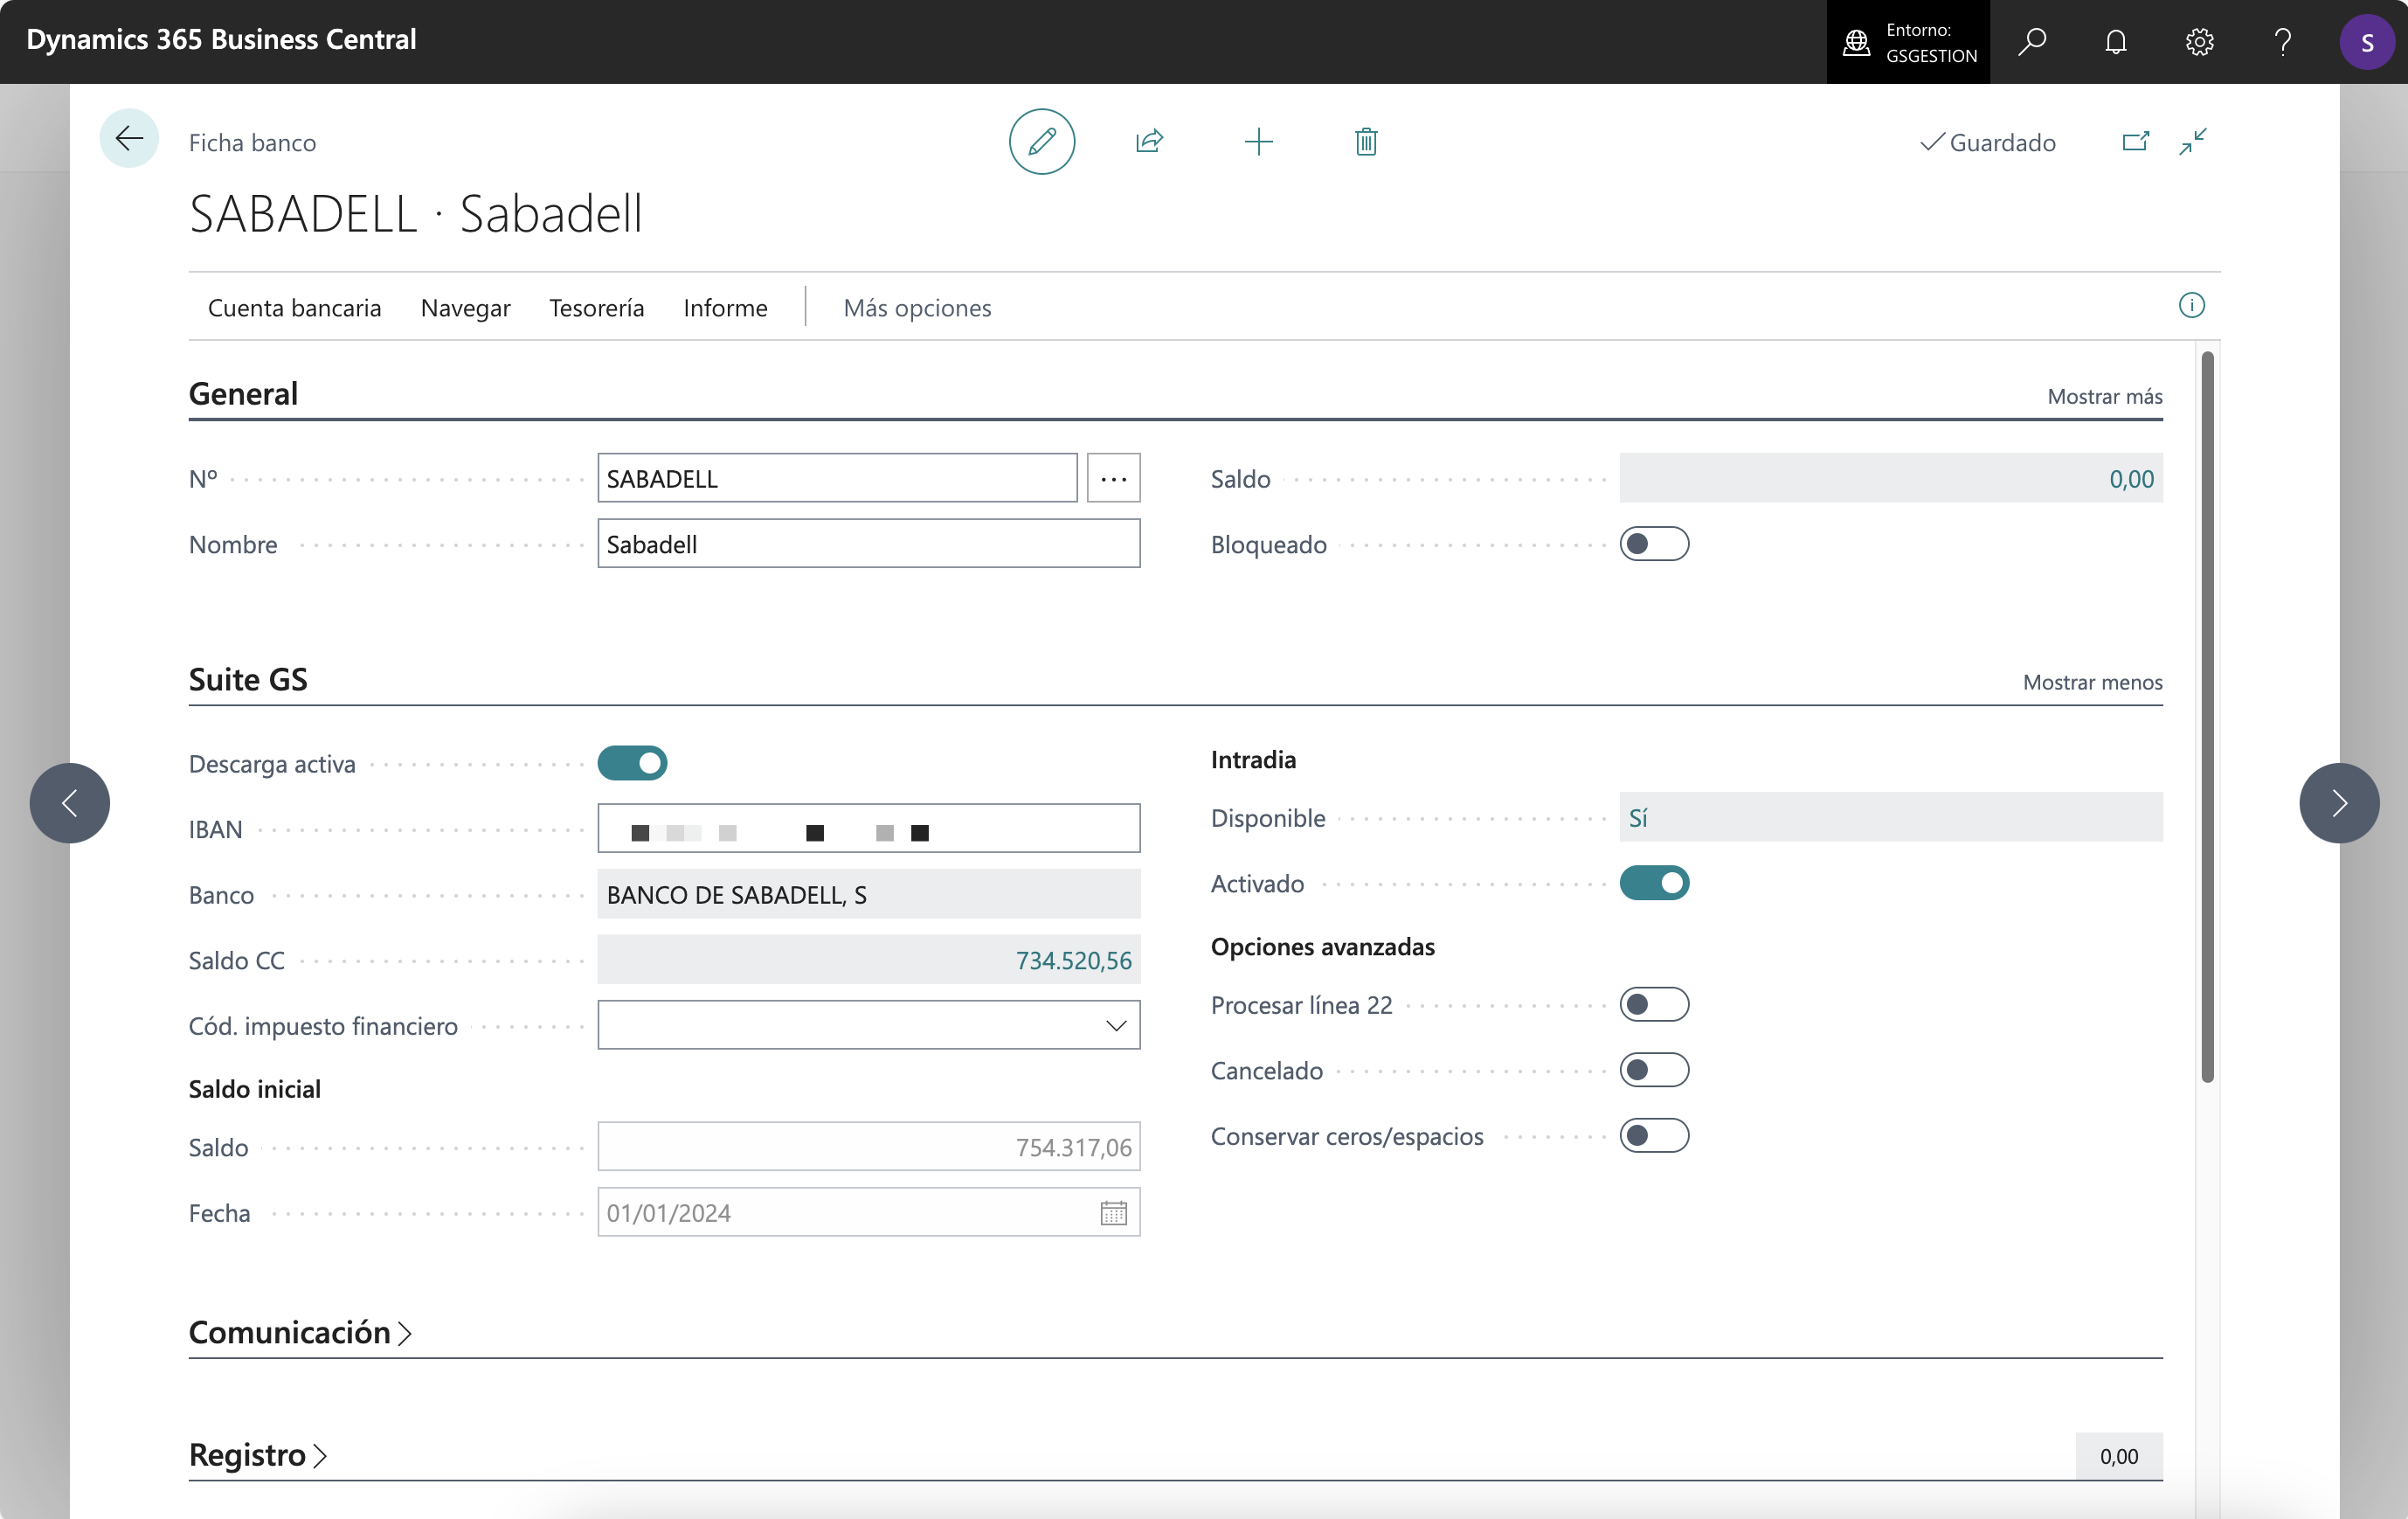Open the Tesorería menu
This screenshot has height=1519, width=2408.
[596, 307]
